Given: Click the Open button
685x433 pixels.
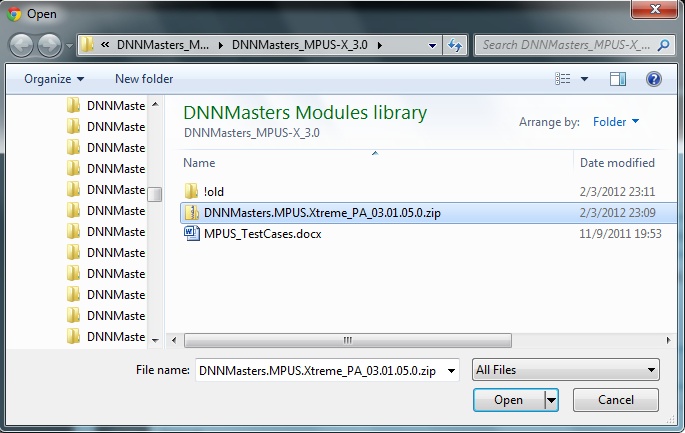Looking at the screenshot, I should coord(509,400).
